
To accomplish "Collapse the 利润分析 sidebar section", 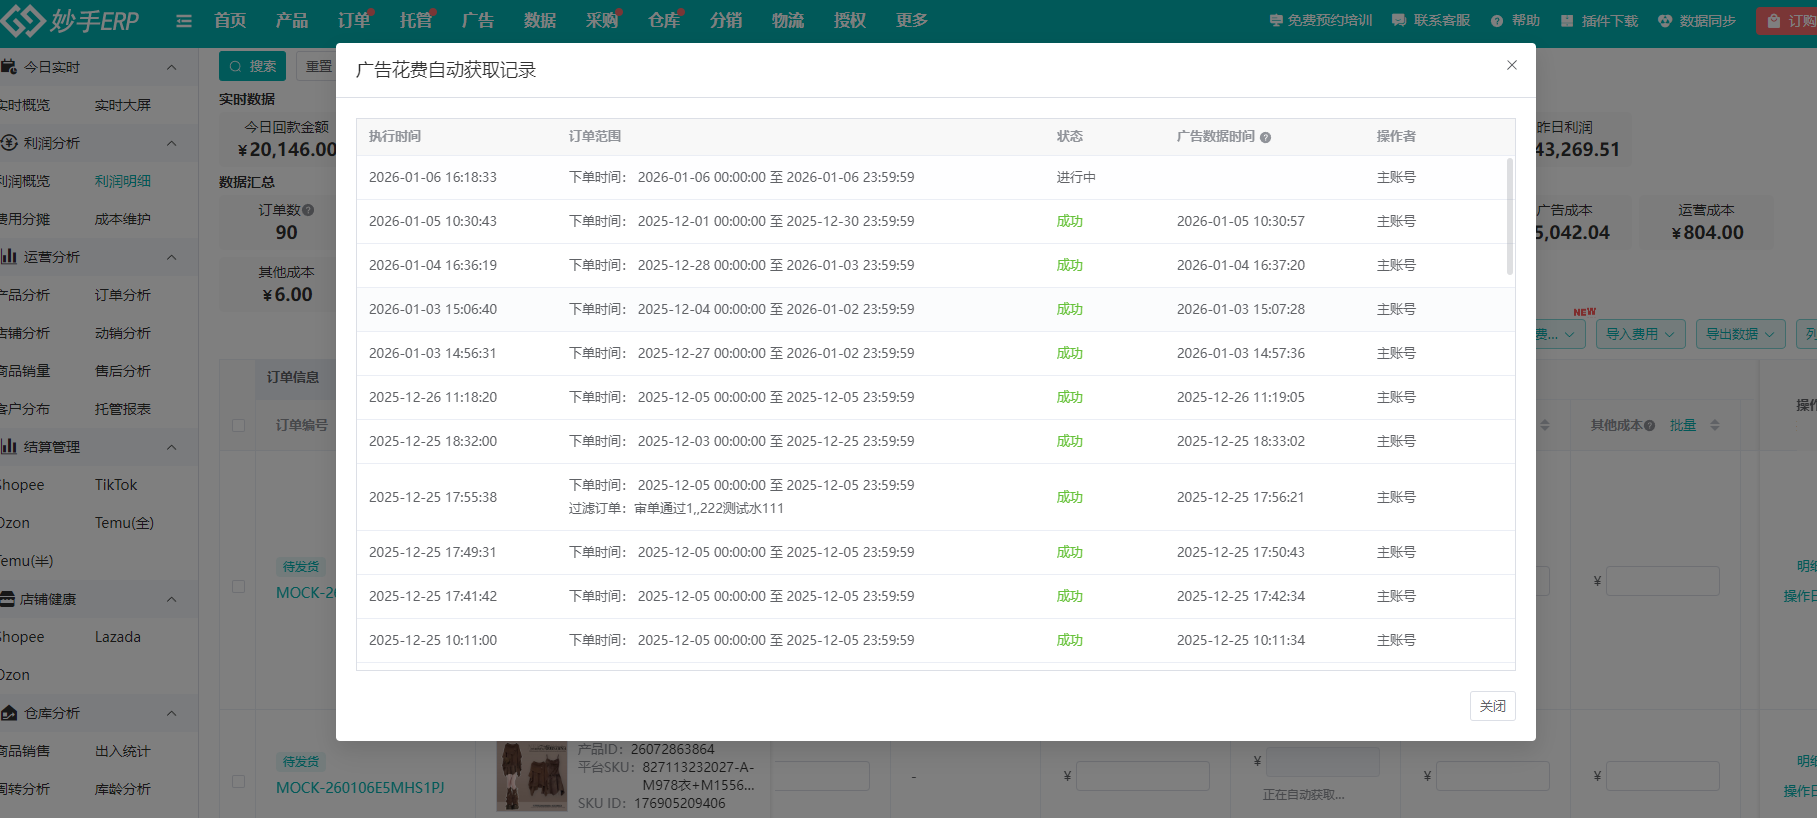I will click(171, 143).
